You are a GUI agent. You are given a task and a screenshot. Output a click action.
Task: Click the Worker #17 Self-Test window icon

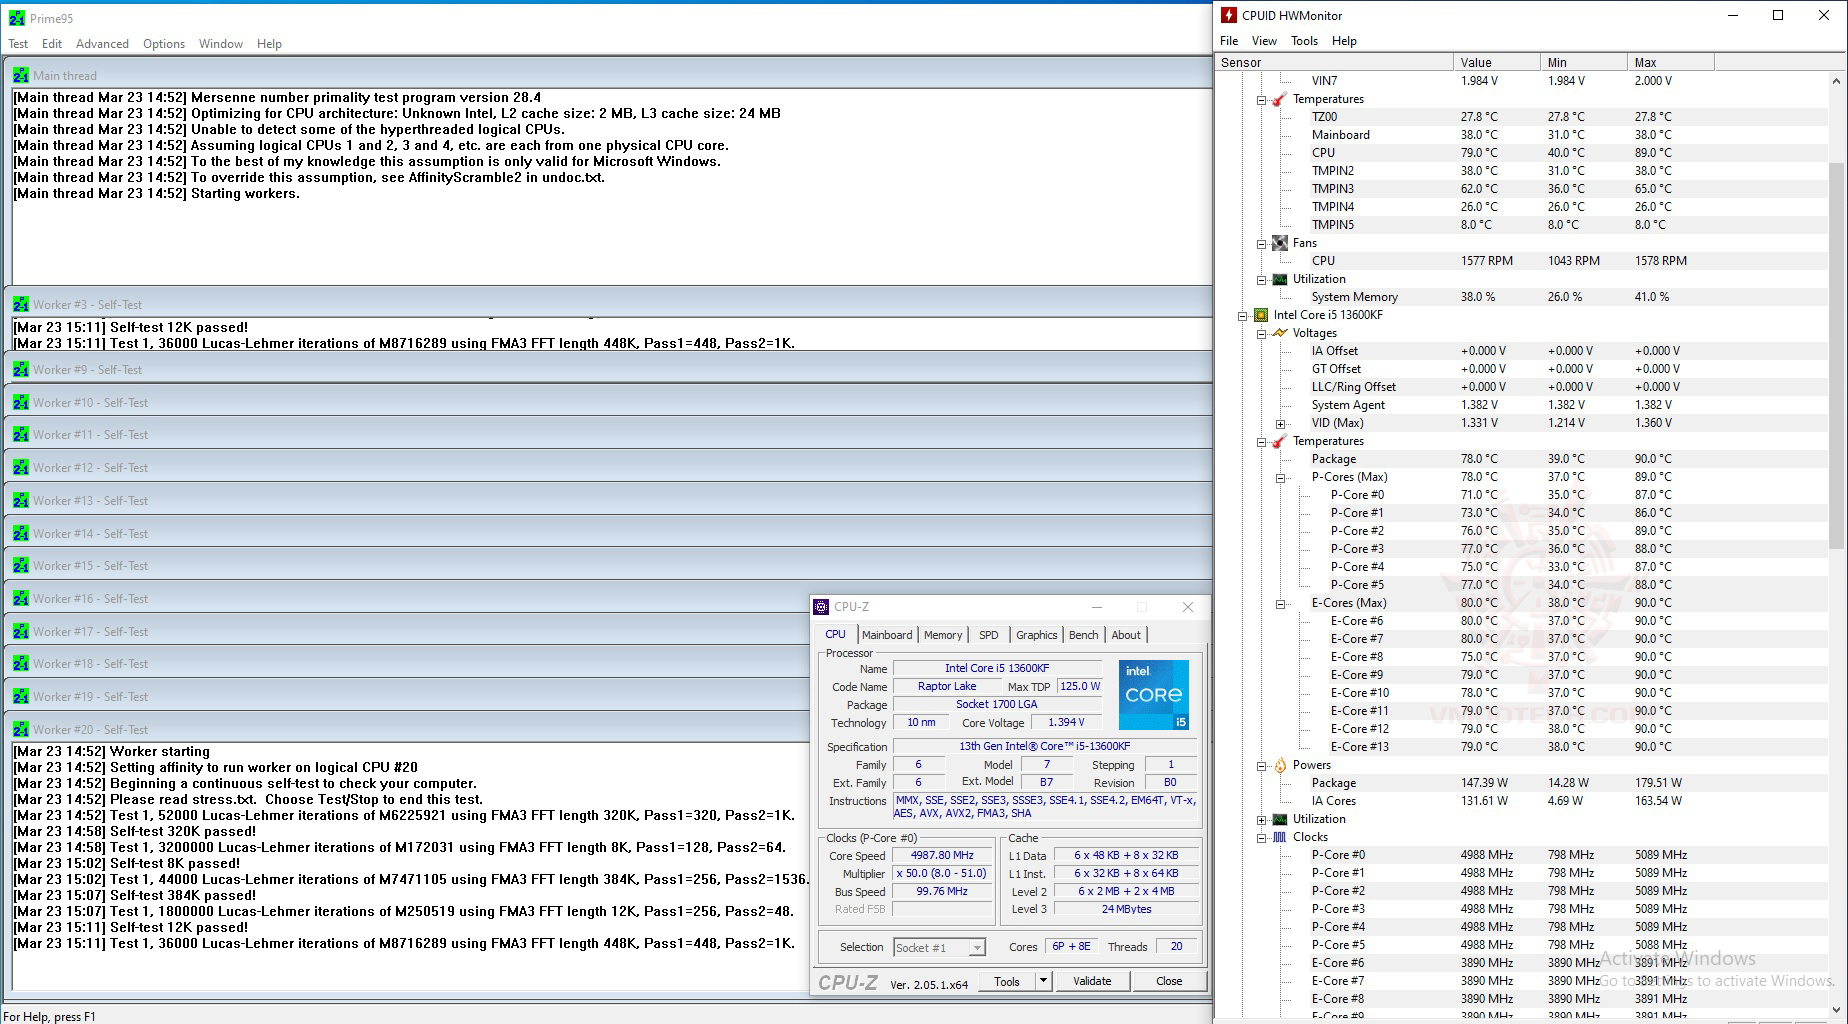(x=21, y=632)
